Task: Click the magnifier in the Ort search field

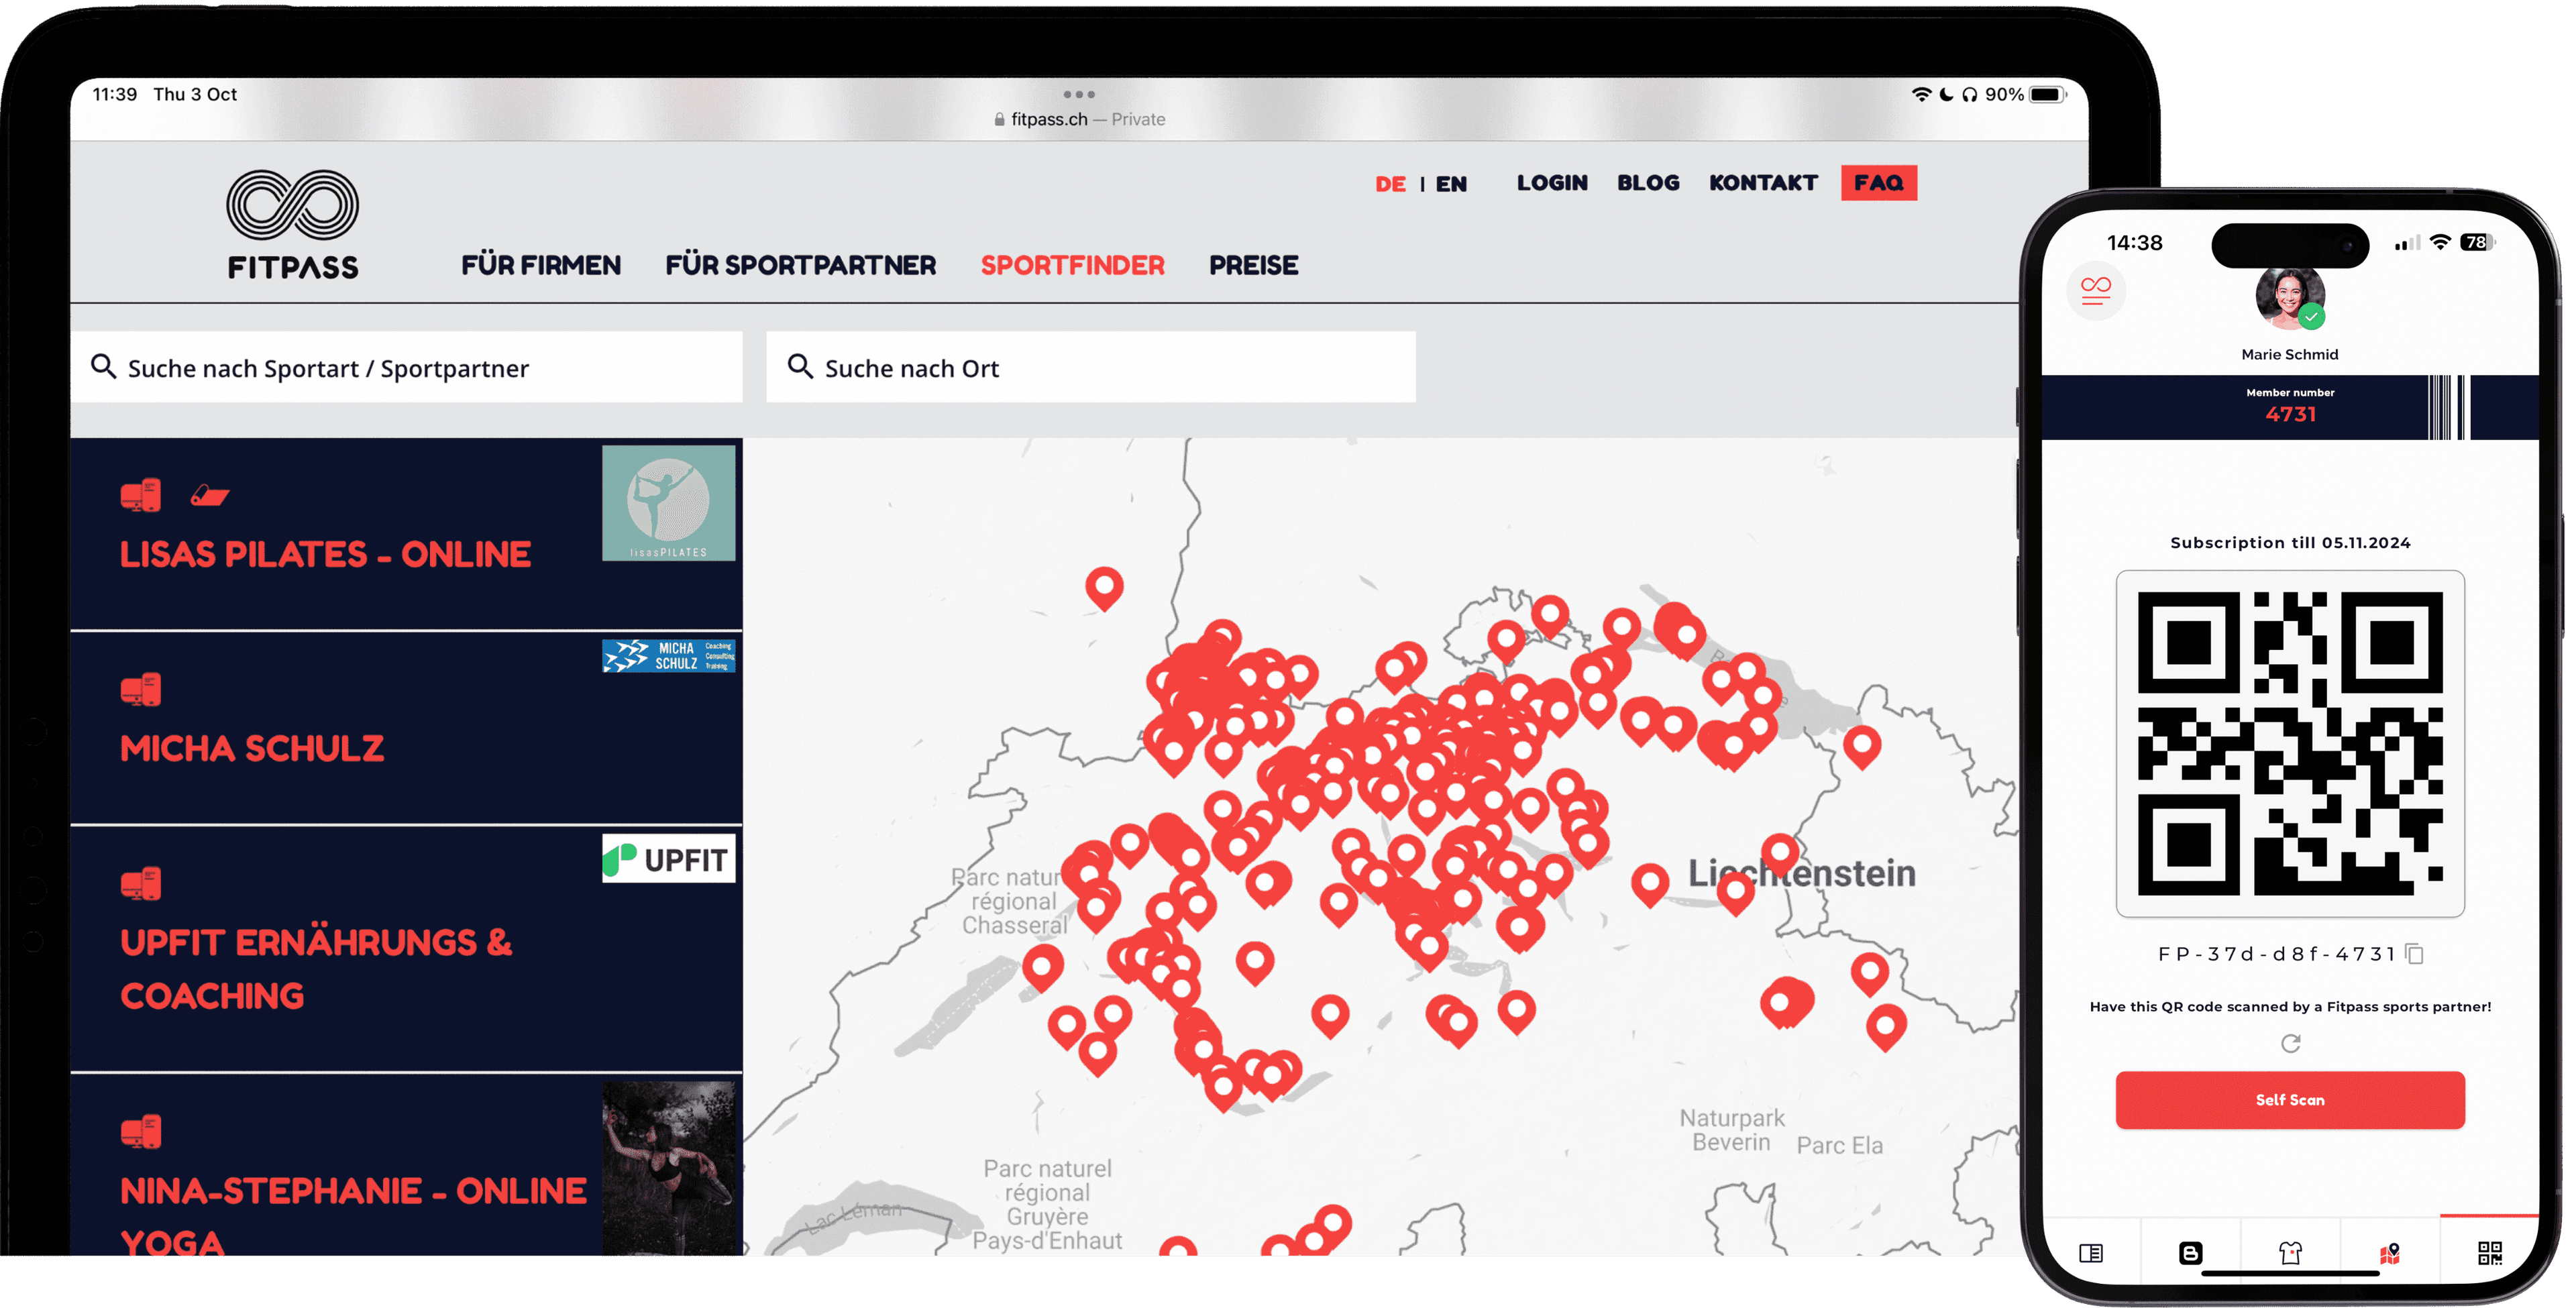Action: tap(800, 367)
